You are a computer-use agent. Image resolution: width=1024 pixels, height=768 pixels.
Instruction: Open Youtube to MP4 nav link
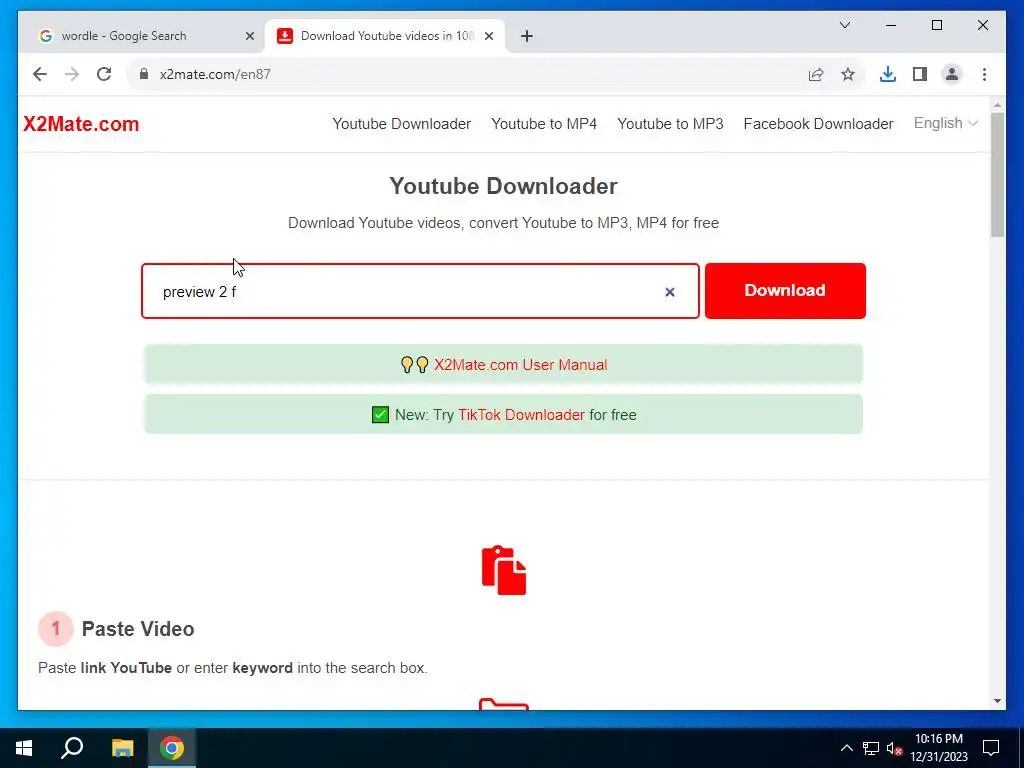(x=544, y=124)
